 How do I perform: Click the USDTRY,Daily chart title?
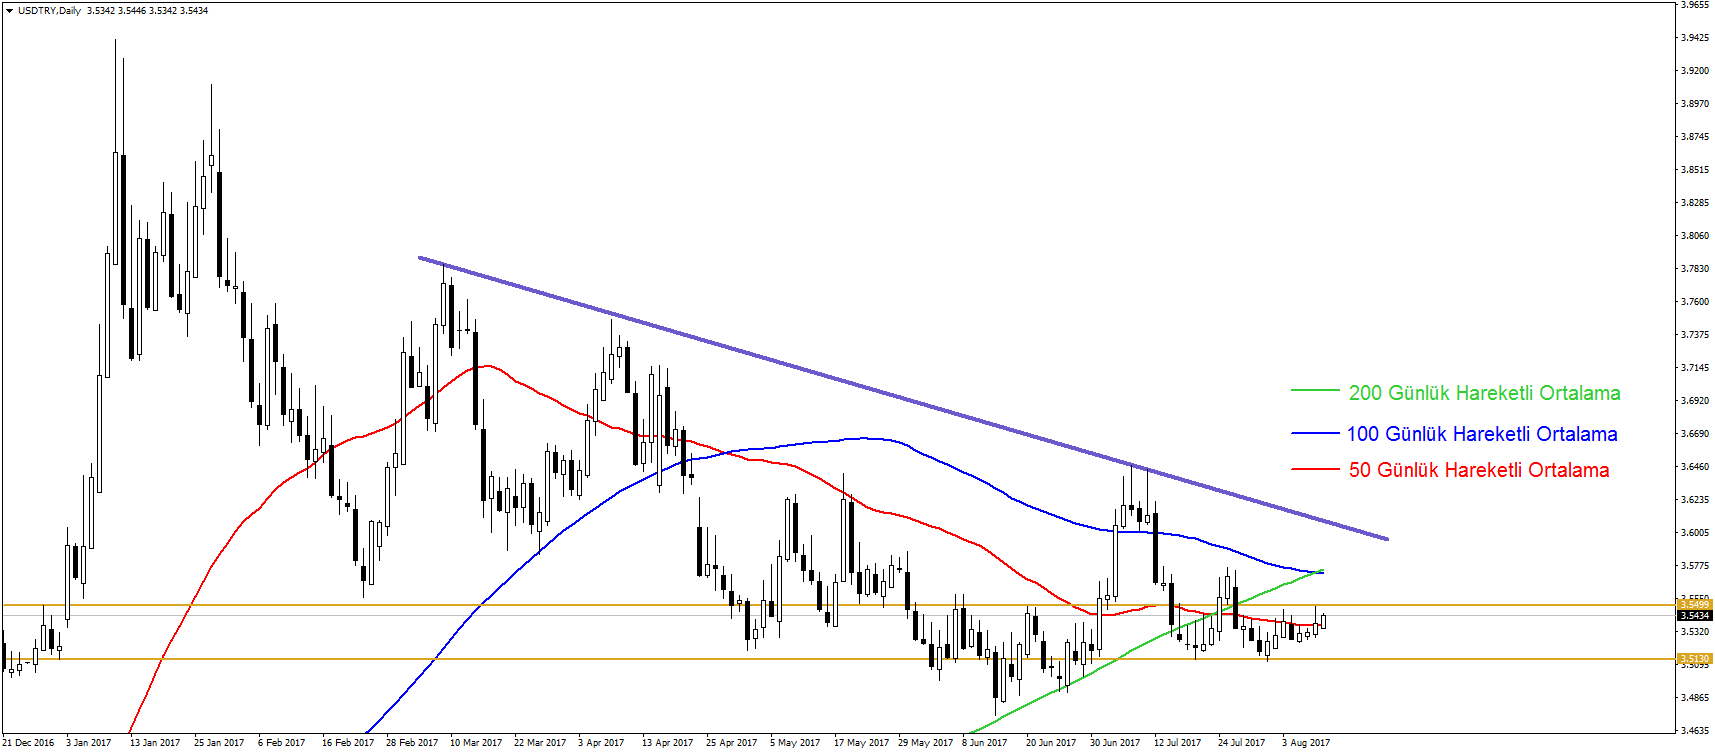pos(50,11)
